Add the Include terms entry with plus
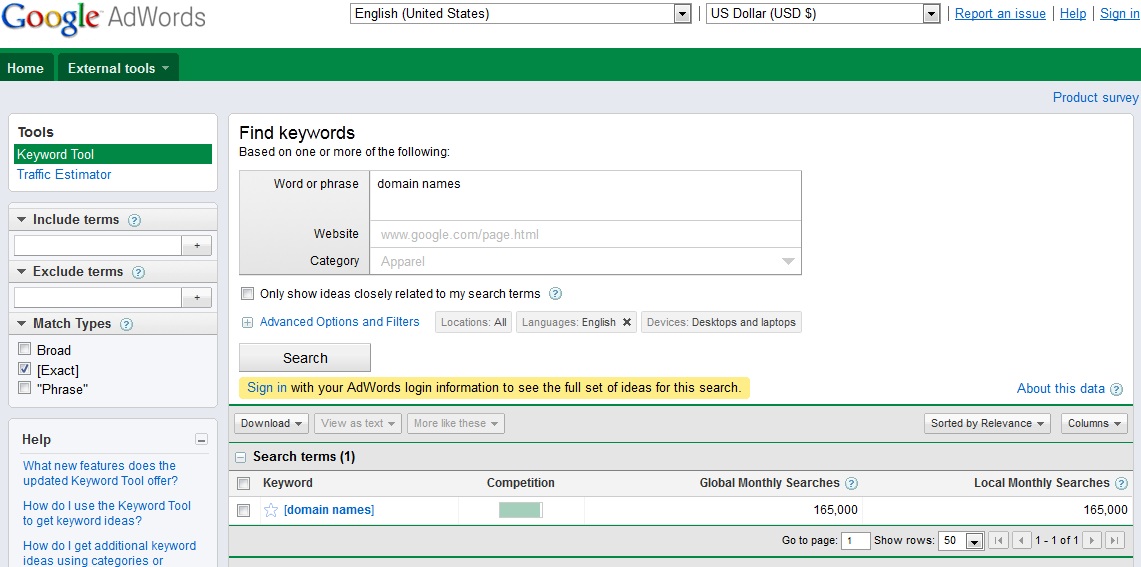Viewport: 1141px width, 567px height. [196, 246]
